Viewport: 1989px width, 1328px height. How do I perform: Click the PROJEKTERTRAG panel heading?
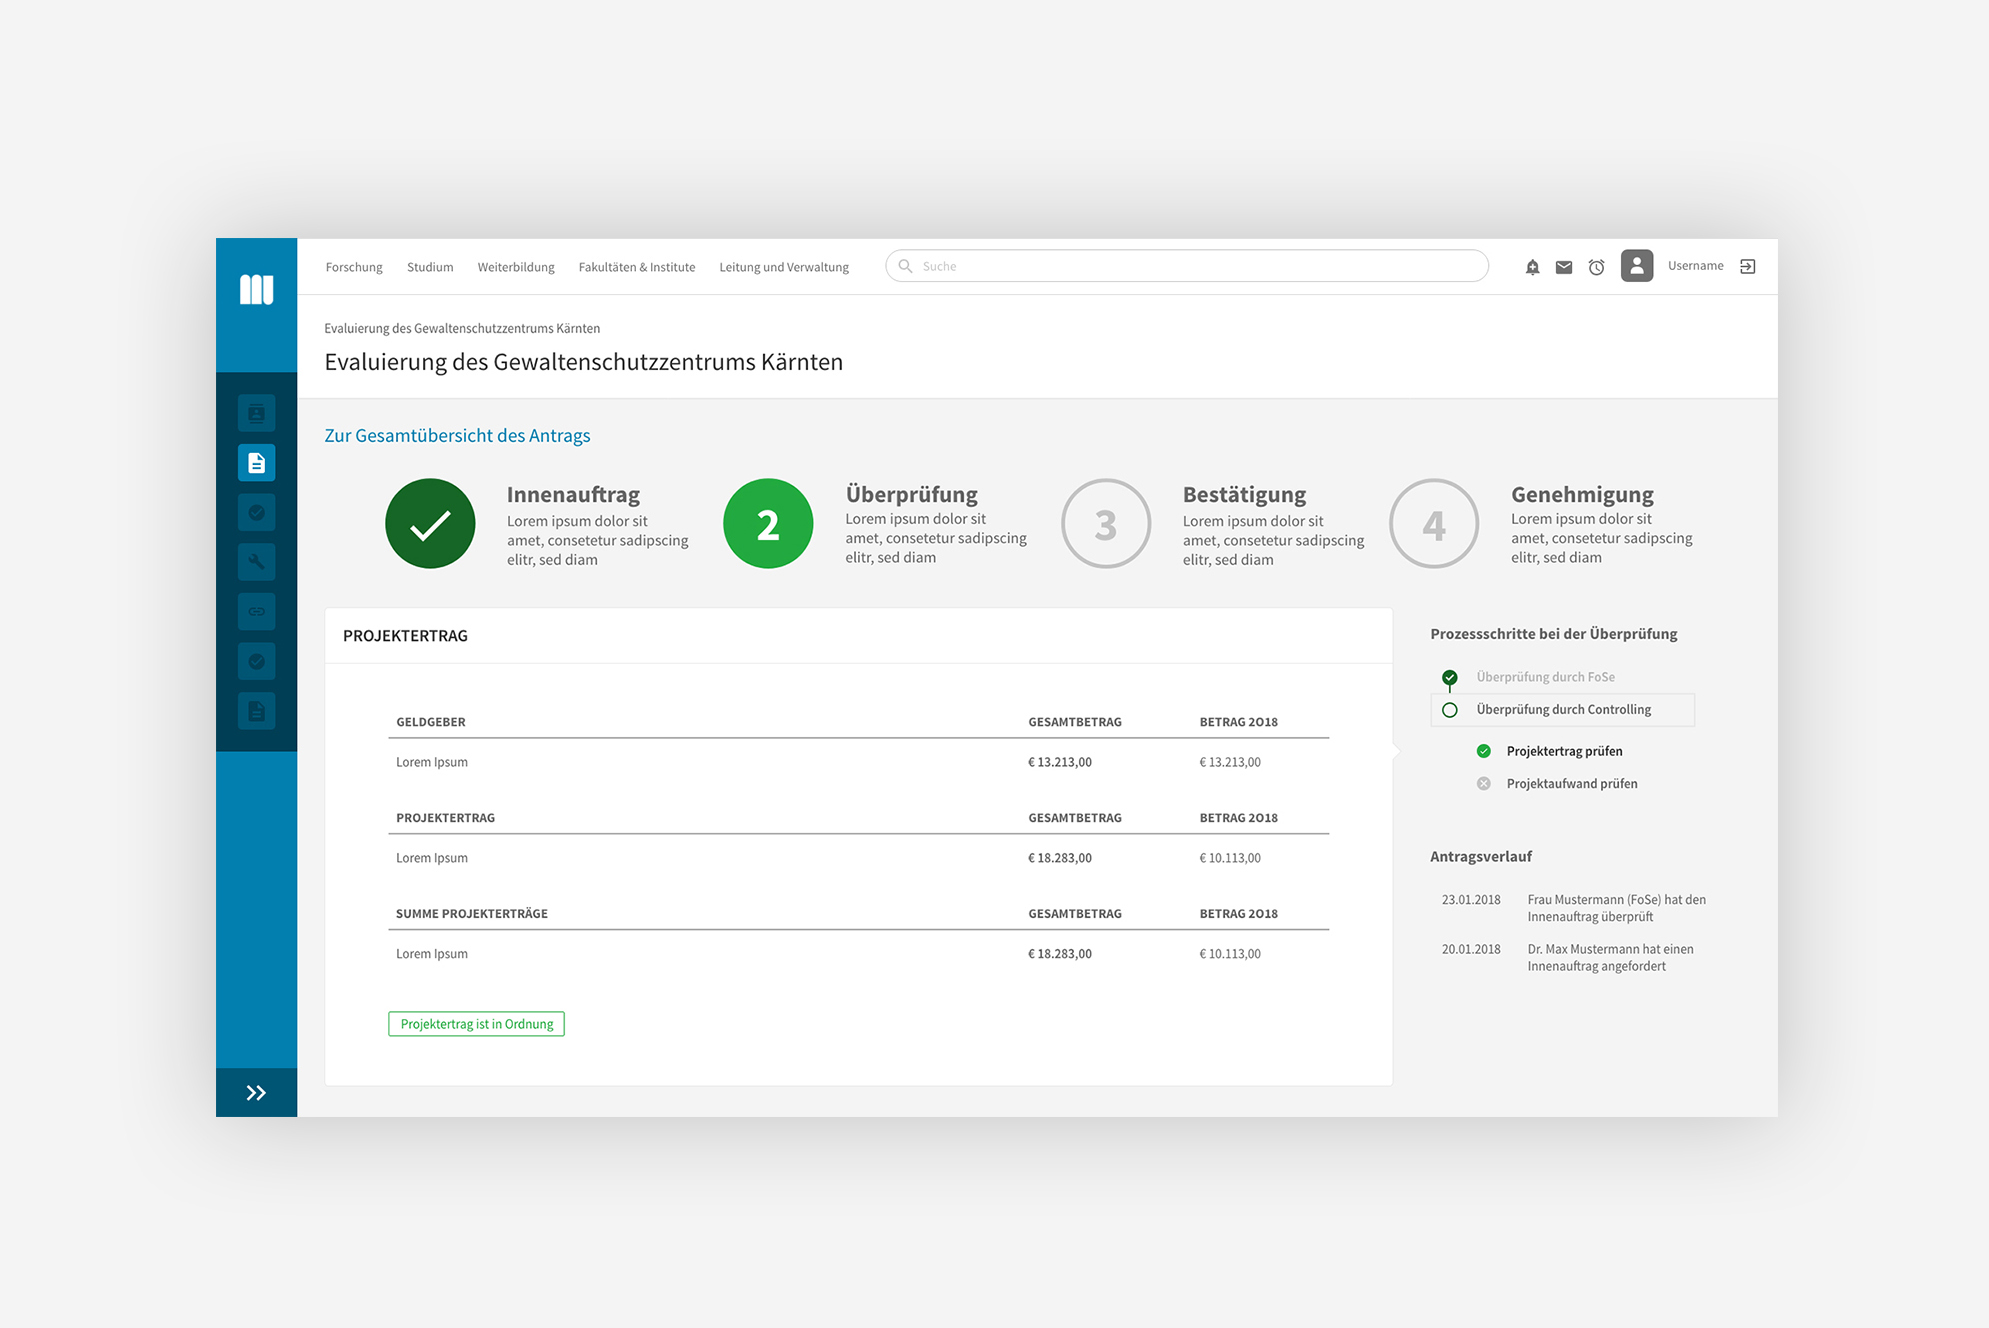[405, 636]
